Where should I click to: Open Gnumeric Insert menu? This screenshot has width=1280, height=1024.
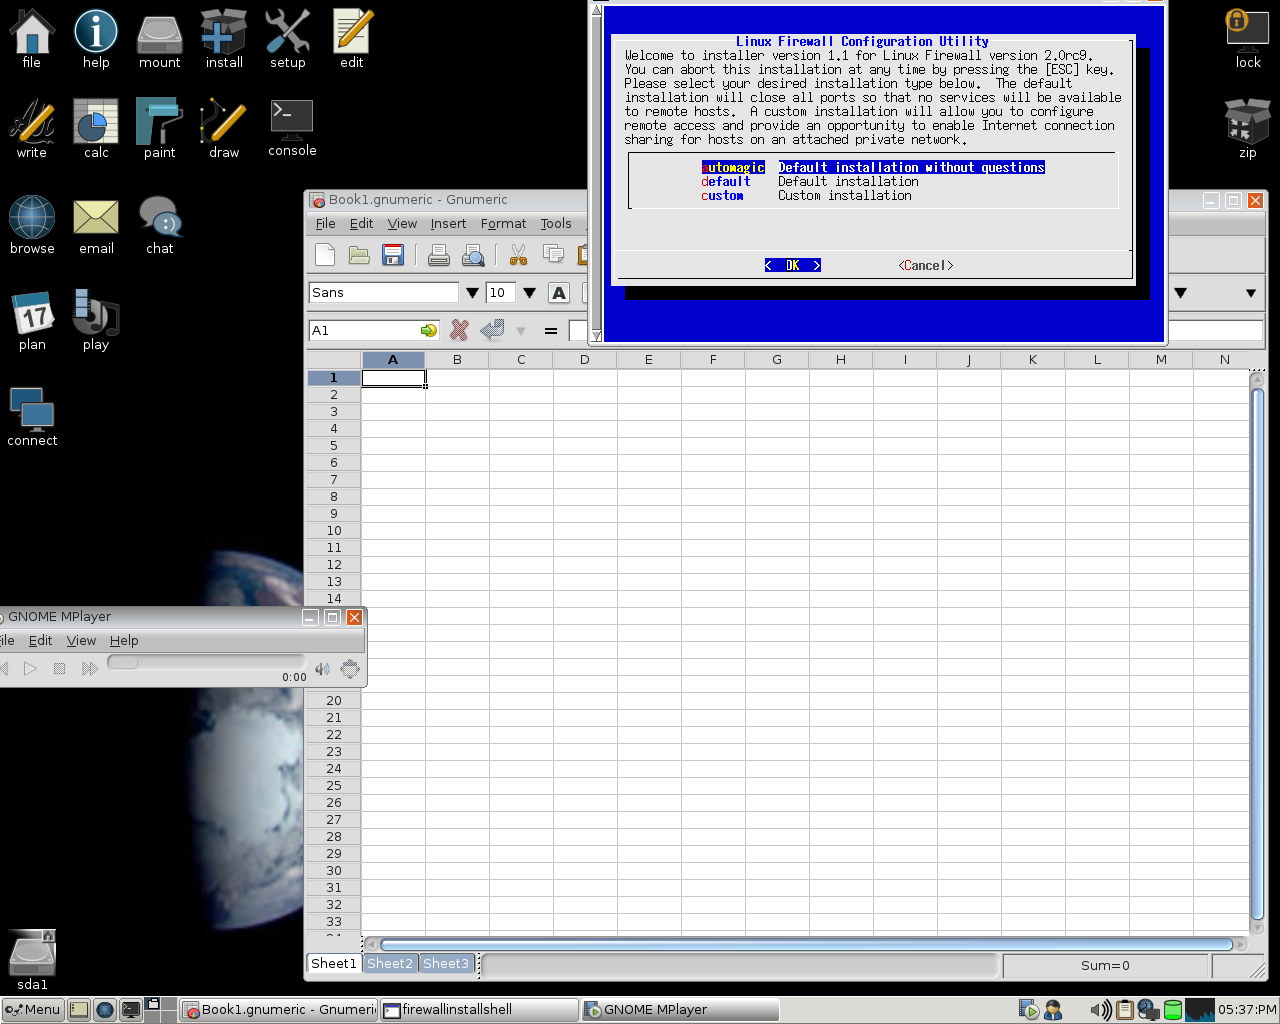click(448, 224)
